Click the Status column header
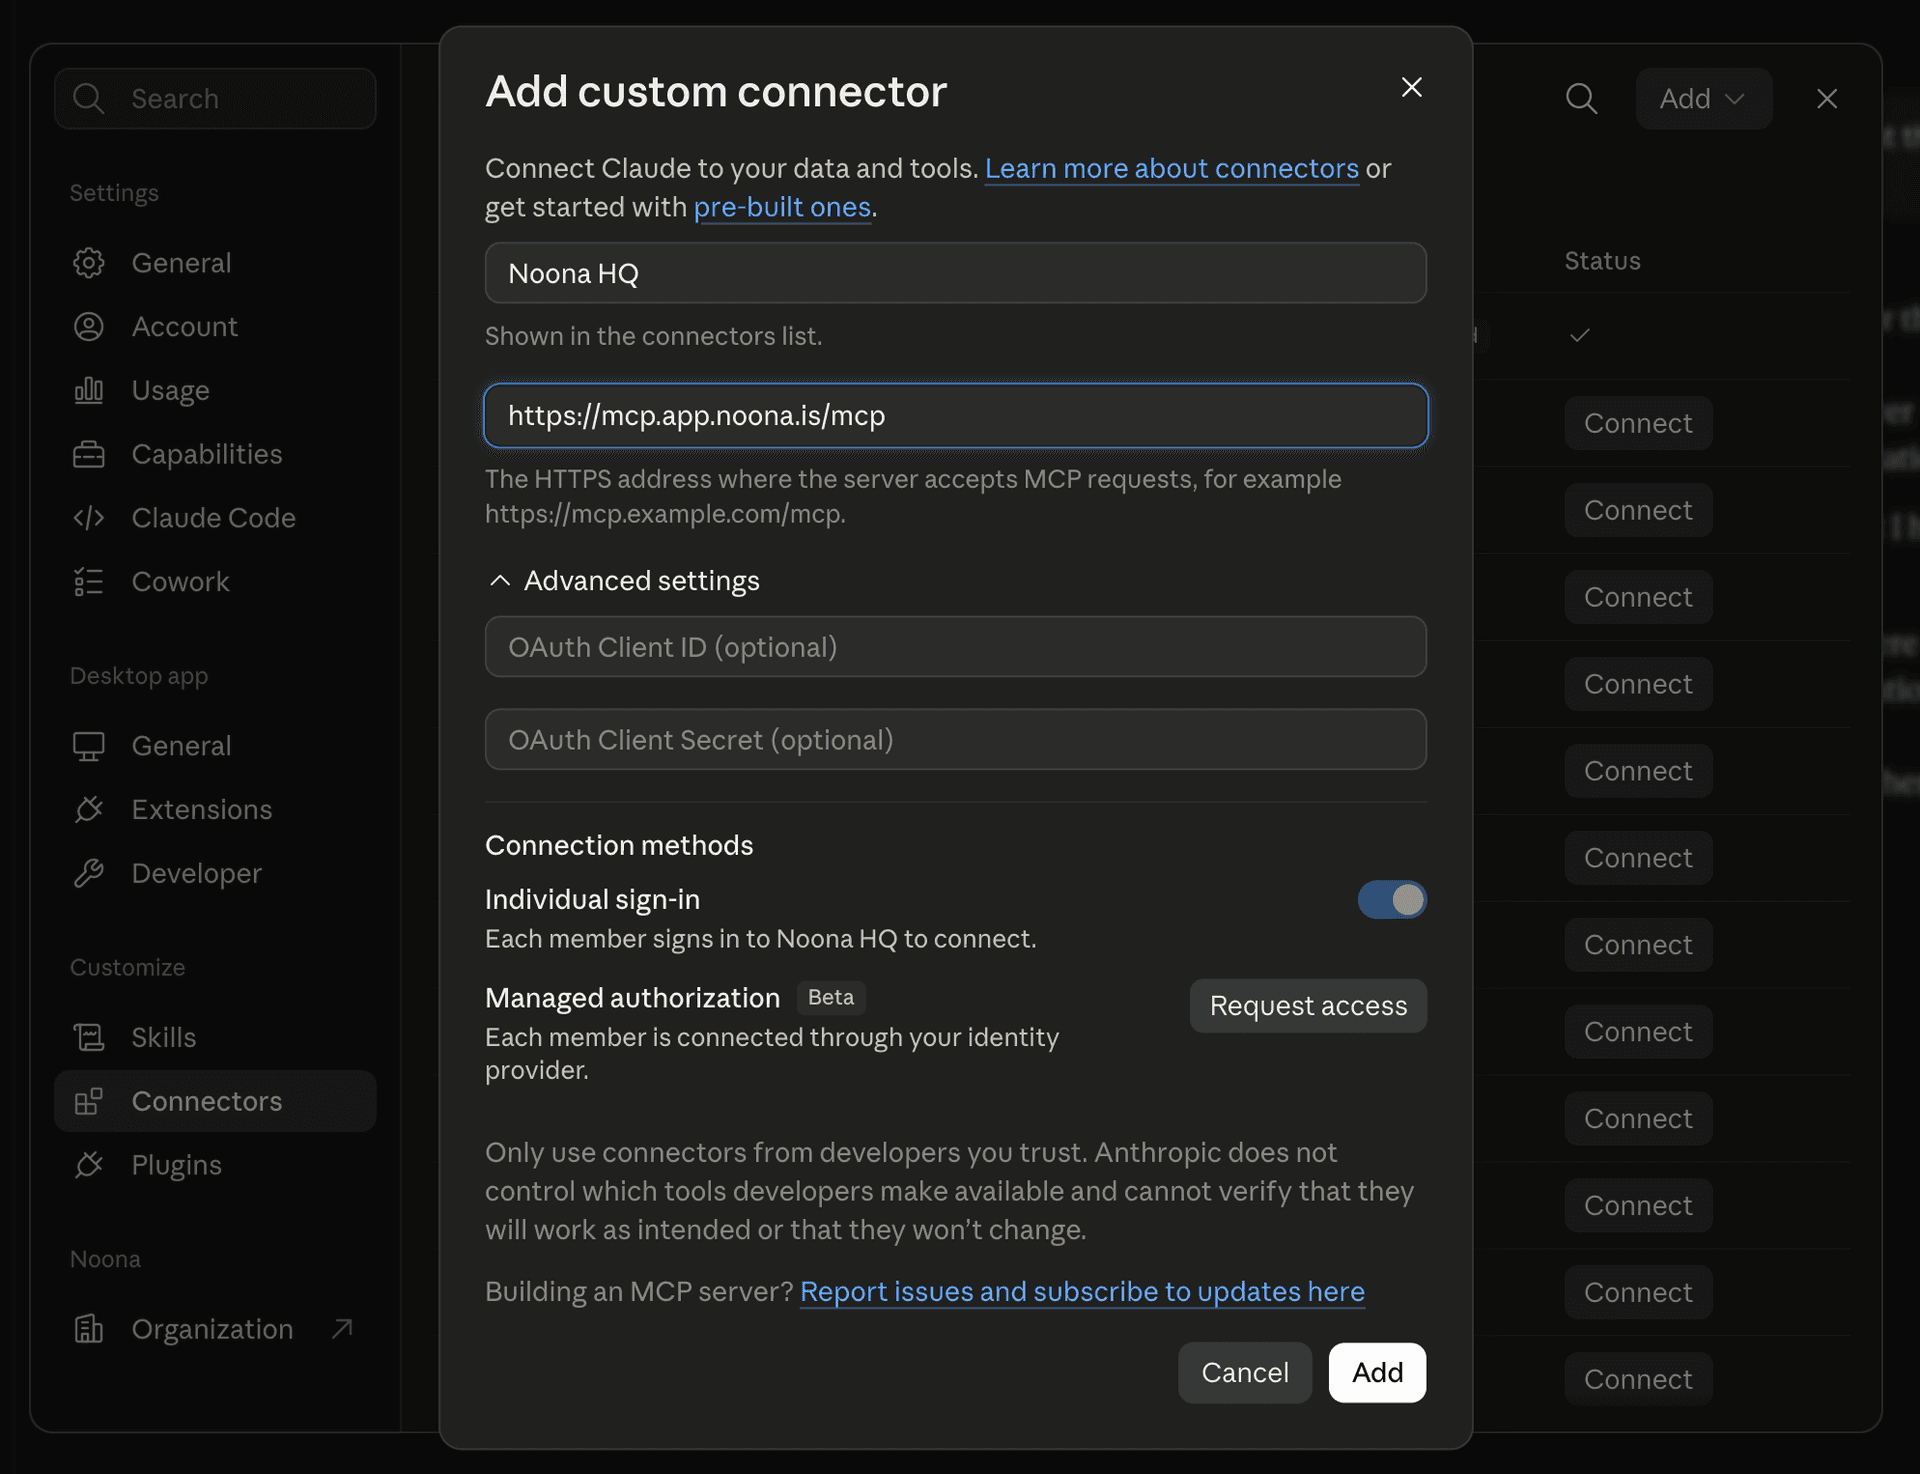This screenshot has height=1474, width=1920. coord(1602,261)
